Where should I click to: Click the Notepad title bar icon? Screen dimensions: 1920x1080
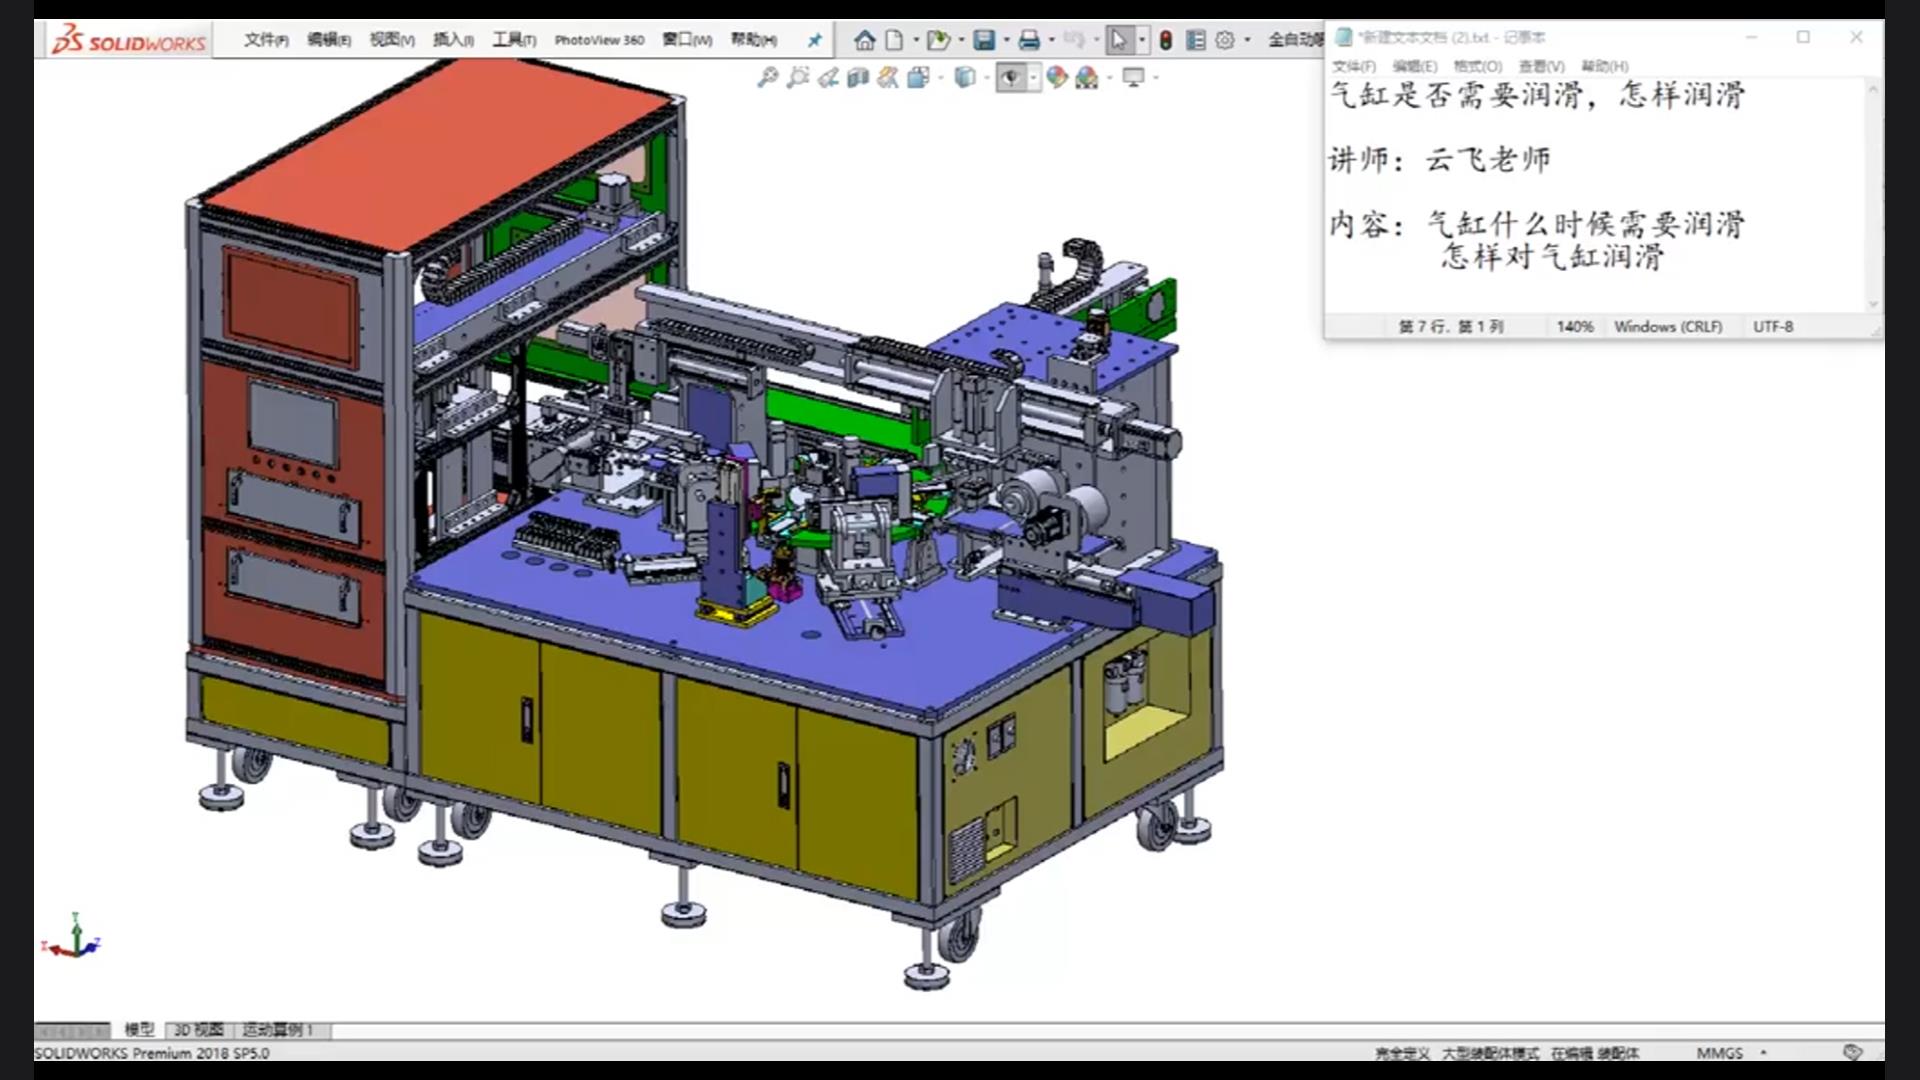point(1344,37)
